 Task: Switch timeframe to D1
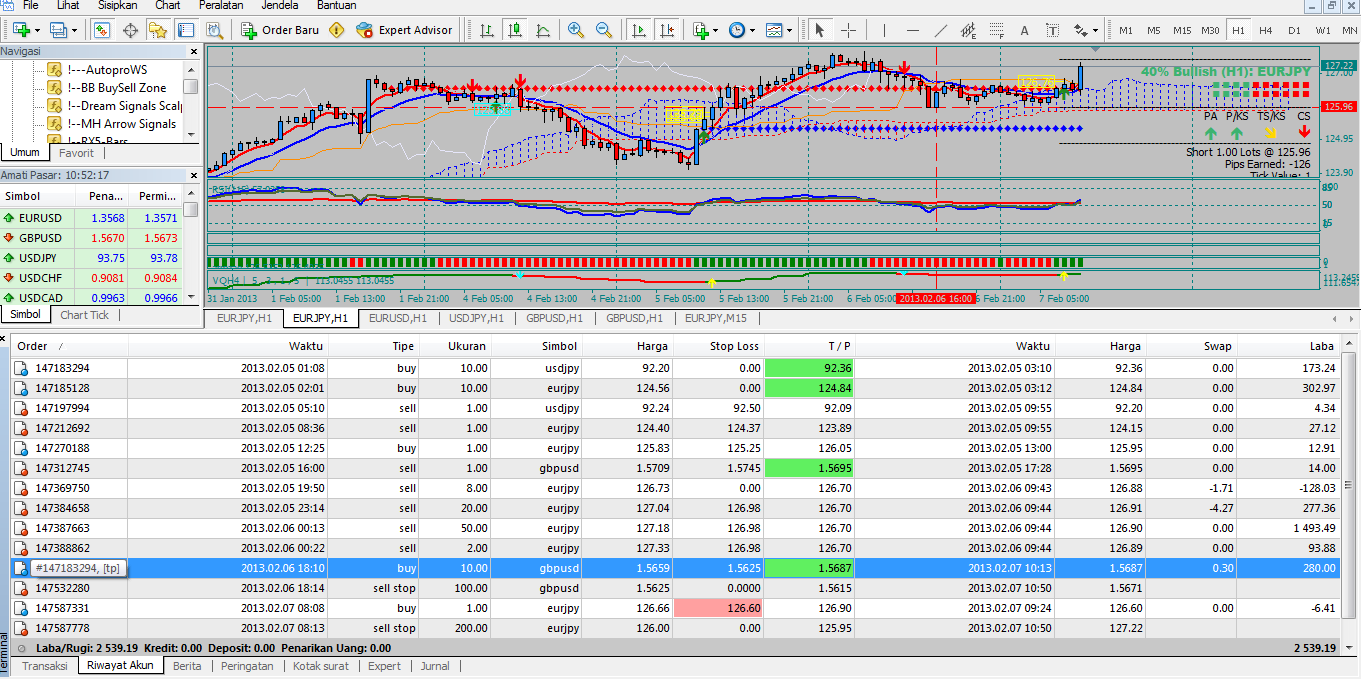(1294, 30)
